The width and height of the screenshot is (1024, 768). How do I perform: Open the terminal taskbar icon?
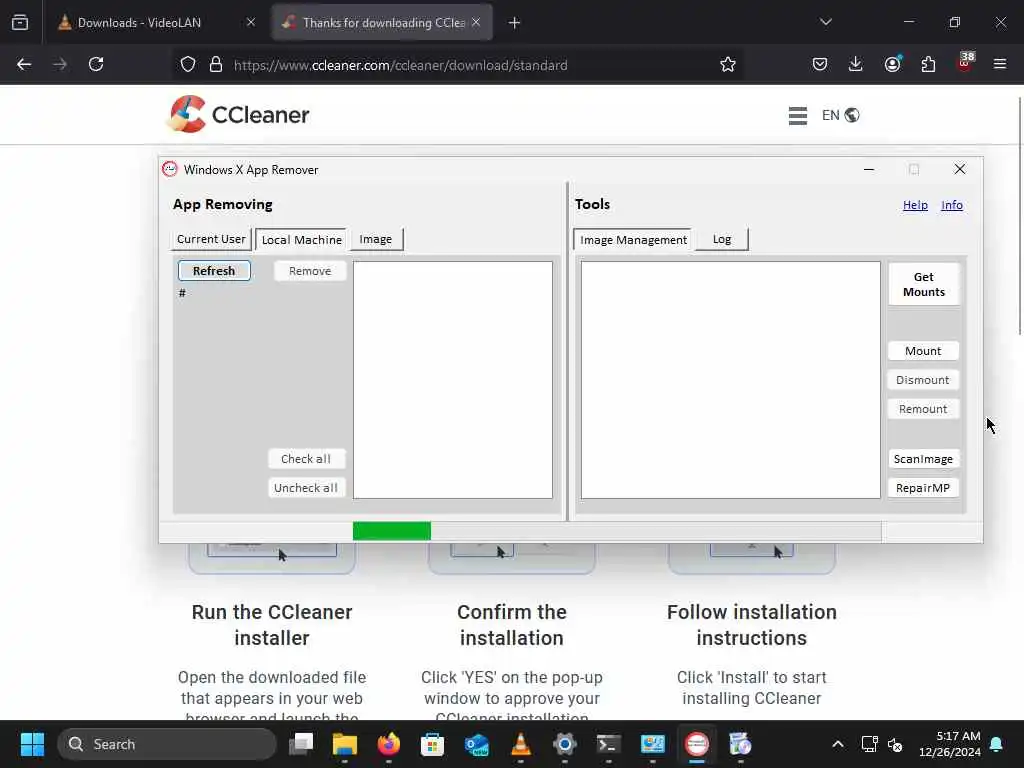[609, 744]
